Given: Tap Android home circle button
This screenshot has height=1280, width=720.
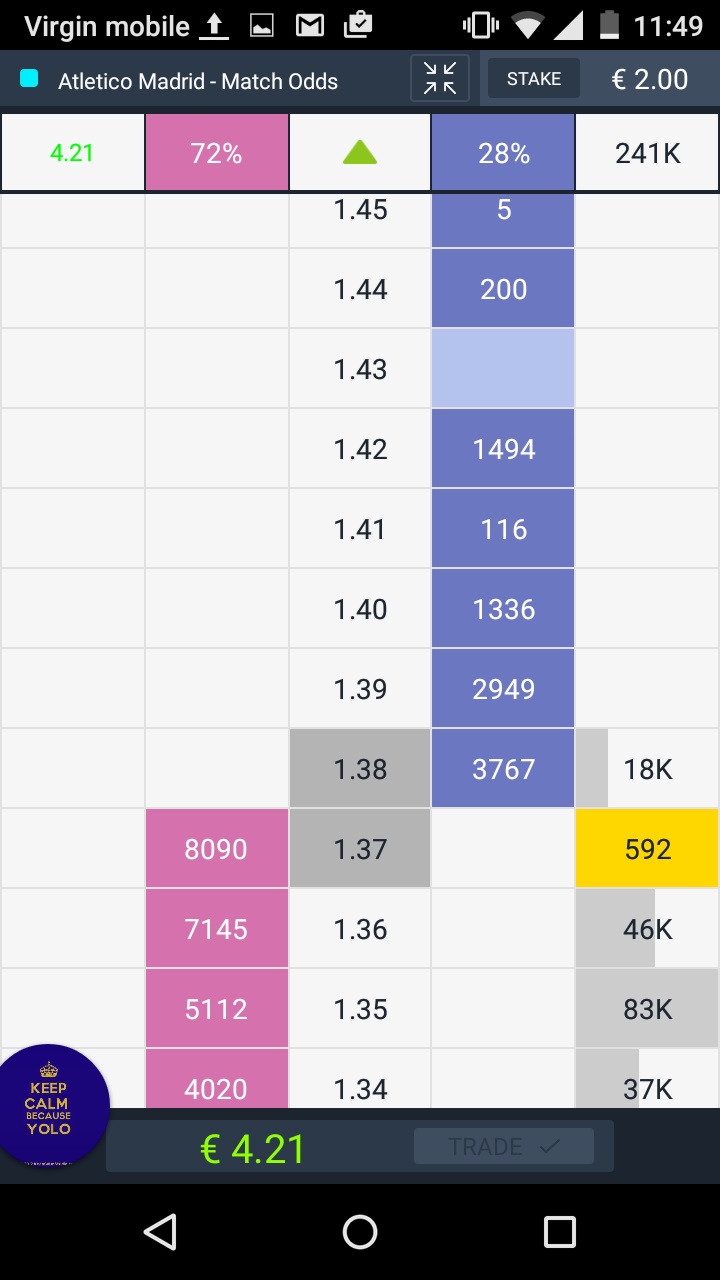Looking at the screenshot, I should (x=360, y=1232).
